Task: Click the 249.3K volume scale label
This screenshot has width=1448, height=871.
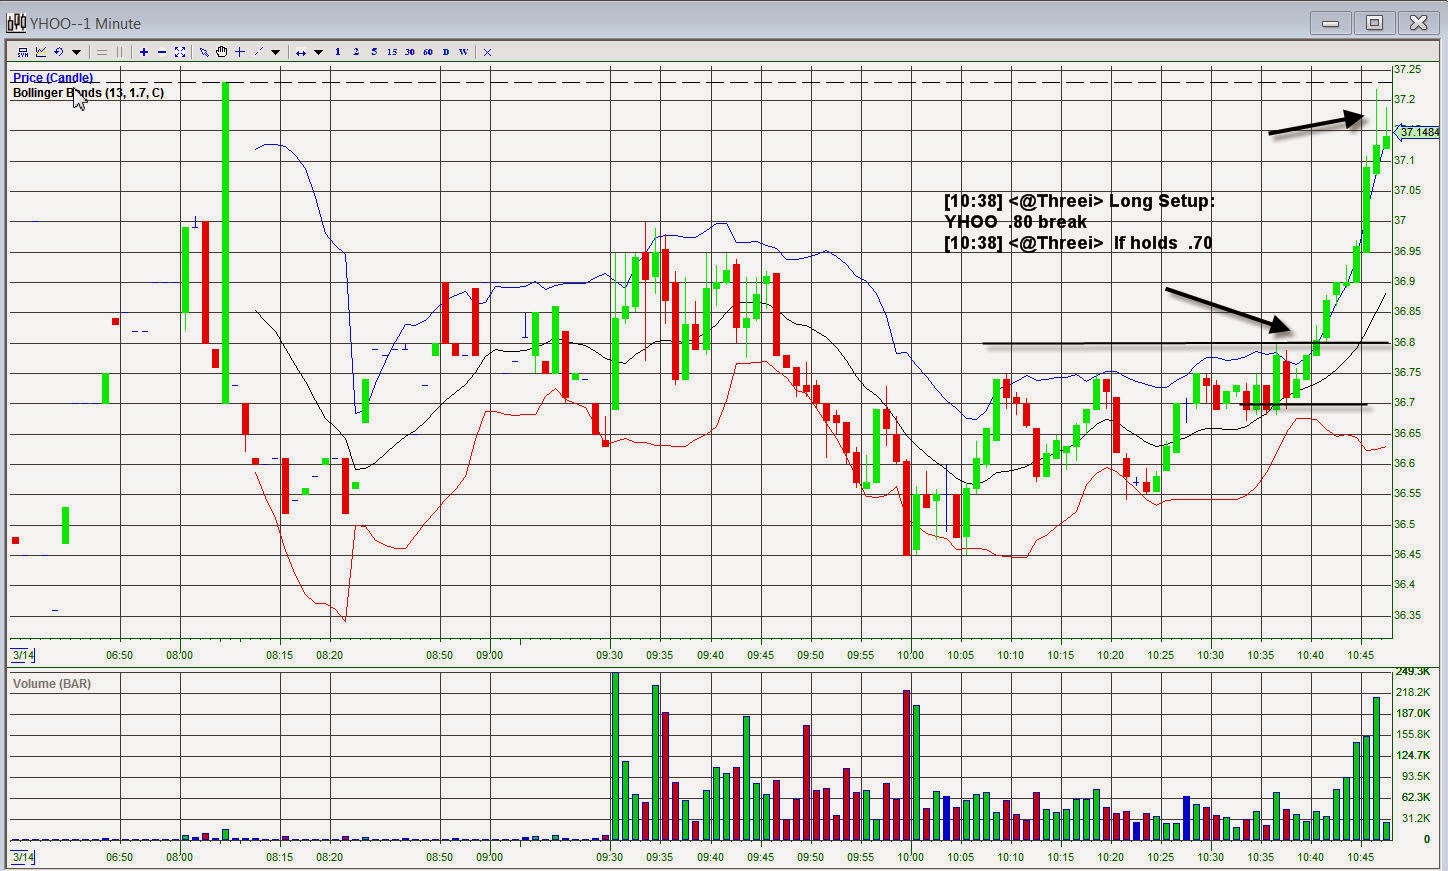Action: pos(1413,671)
